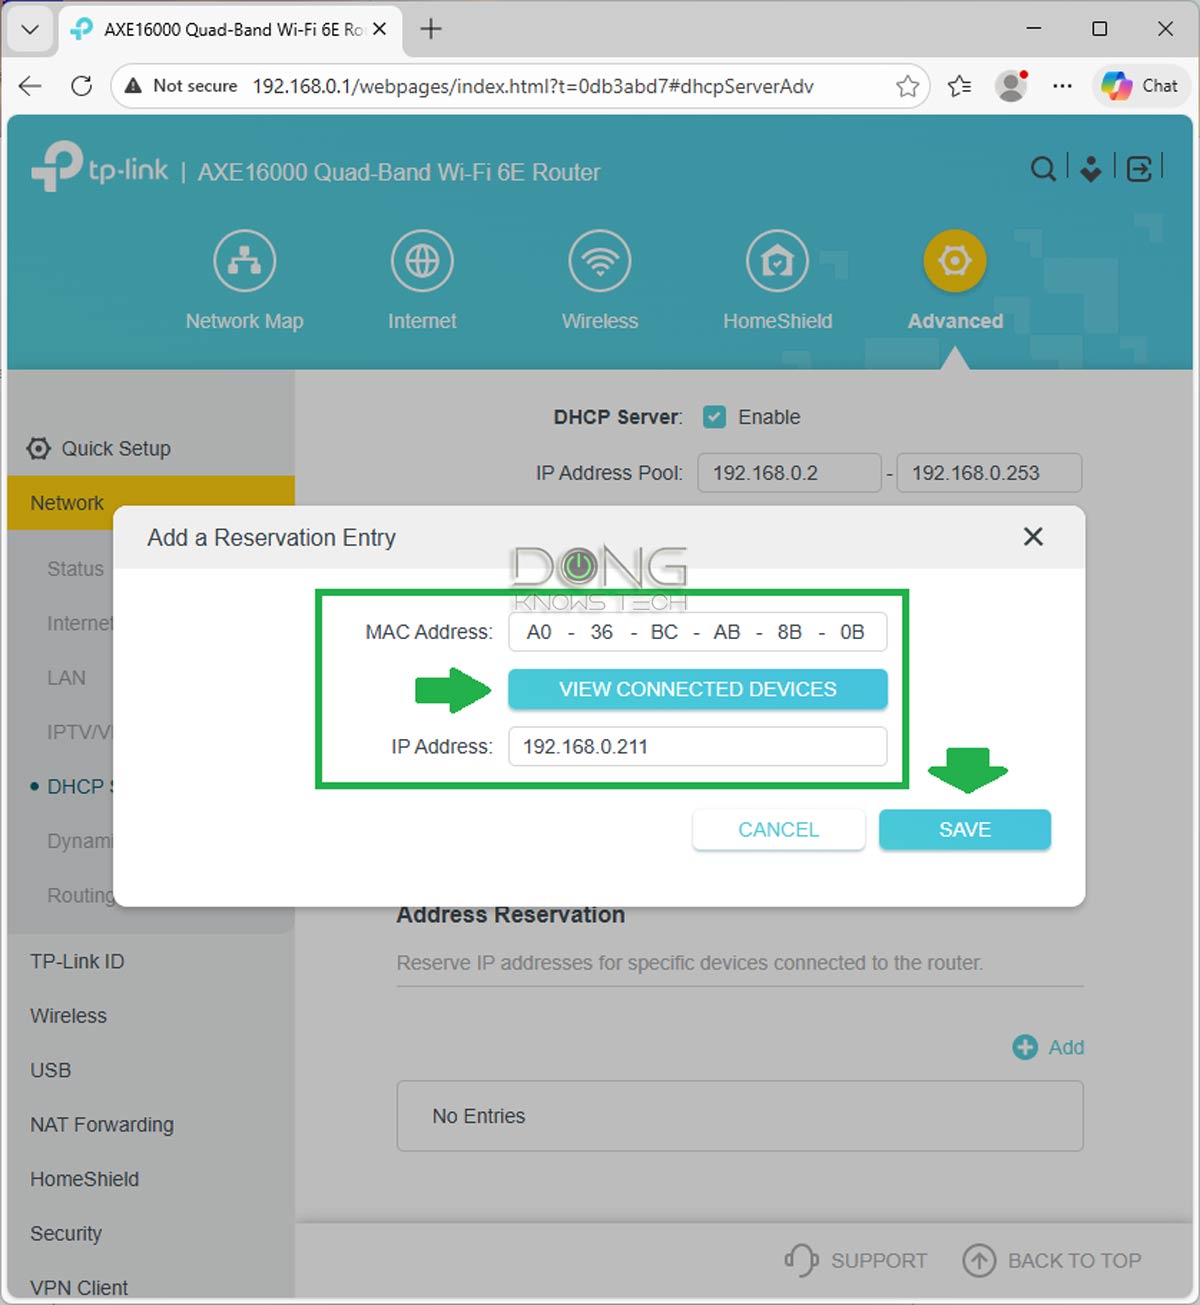The image size is (1200, 1305).
Task: Save the reservation entry
Action: pos(964,829)
